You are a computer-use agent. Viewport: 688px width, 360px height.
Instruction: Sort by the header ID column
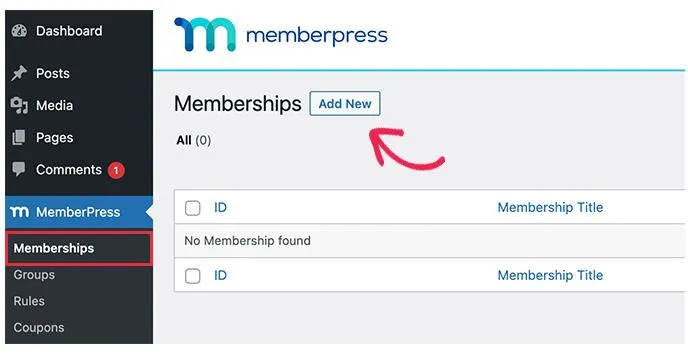[x=220, y=207]
